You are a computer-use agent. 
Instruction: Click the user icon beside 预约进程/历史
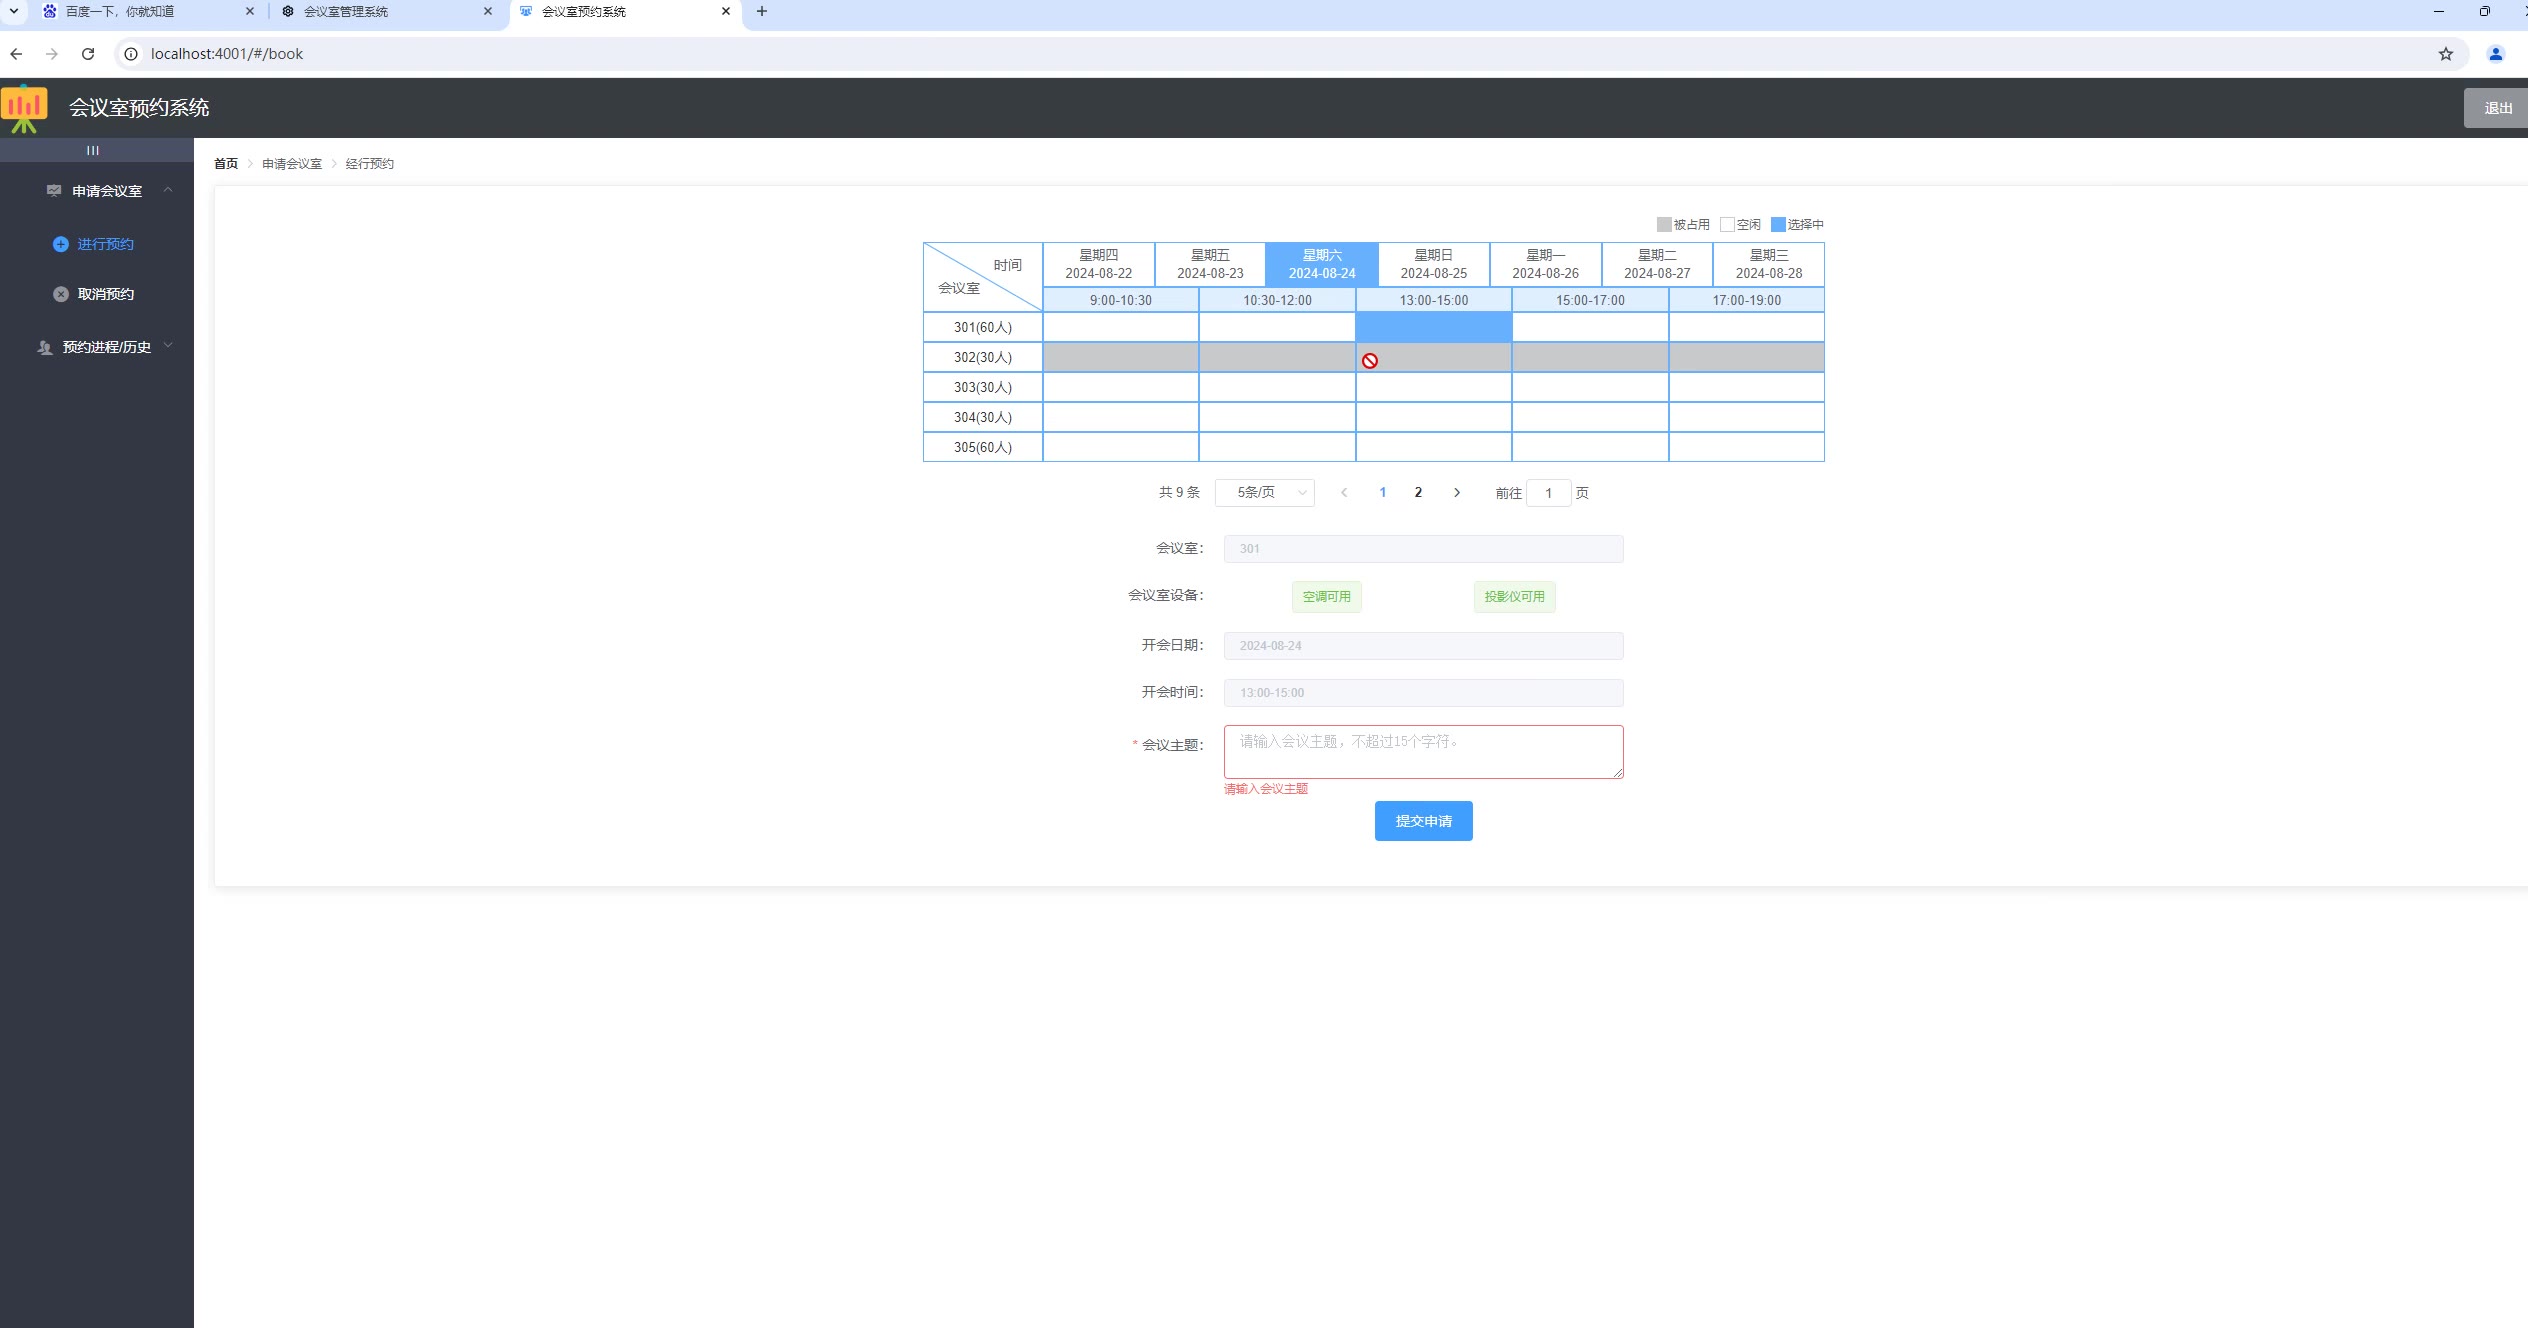(45, 347)
